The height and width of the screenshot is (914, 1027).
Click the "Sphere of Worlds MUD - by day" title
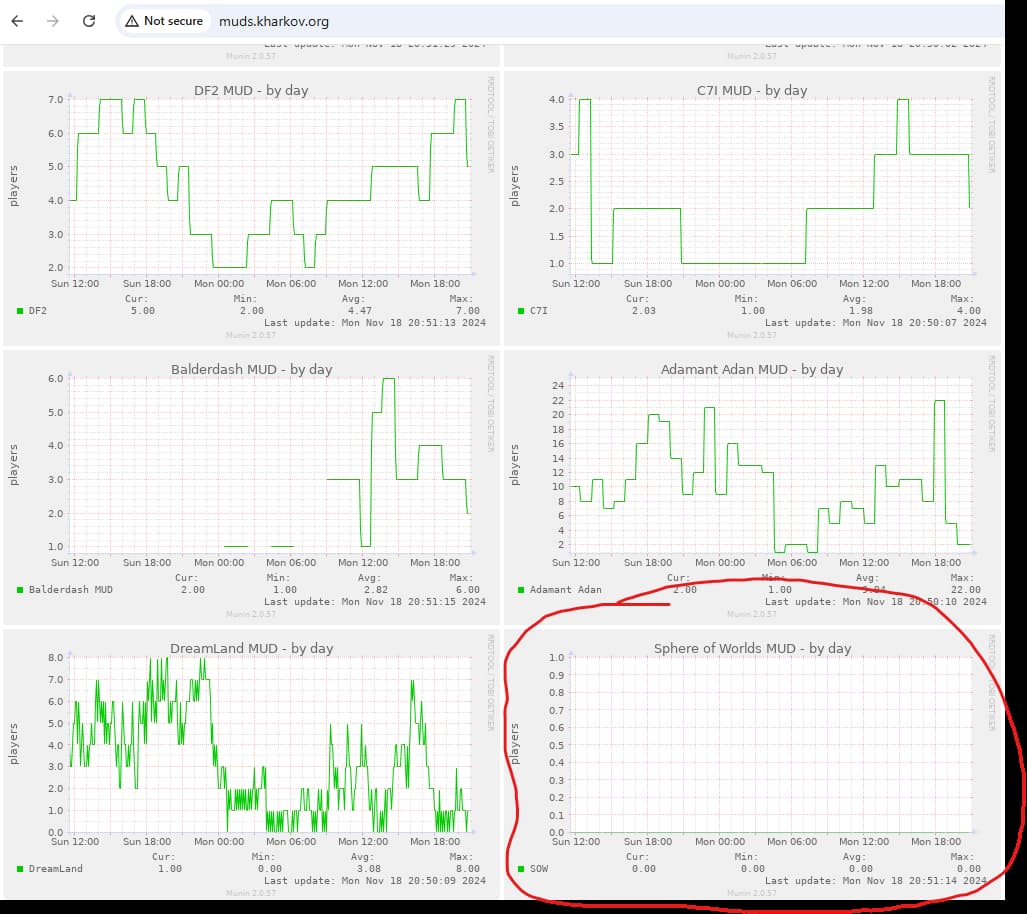click(753, 649)
